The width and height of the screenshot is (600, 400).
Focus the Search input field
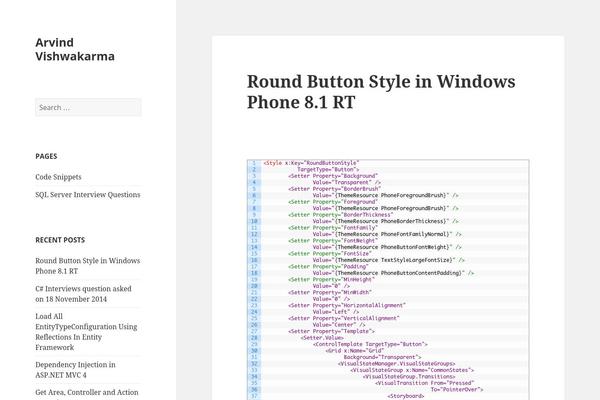pos(88,107)
